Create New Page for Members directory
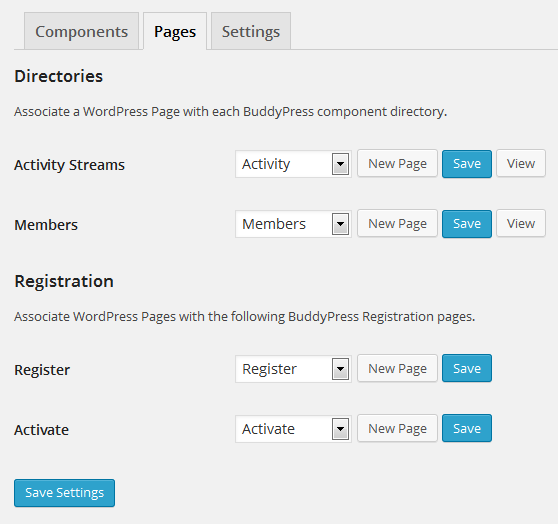558x524 pixels. (x=397, y=224)
